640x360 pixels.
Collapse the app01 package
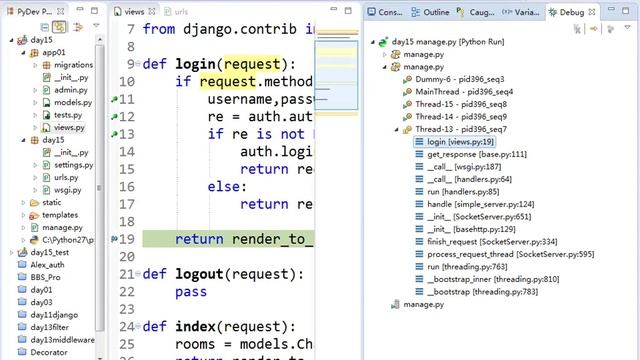[24, 53]
